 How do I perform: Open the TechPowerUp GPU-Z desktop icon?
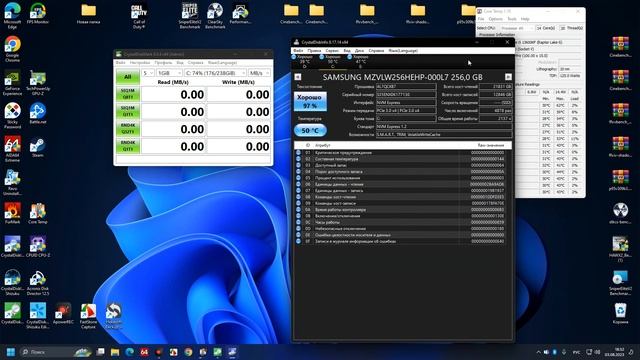(38, 83)
